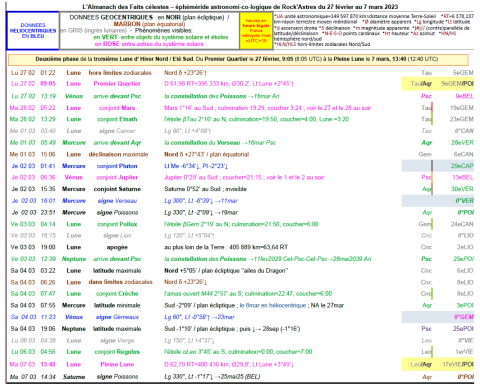This screenshot has height=384, width=480.
Task: Click Lune conjoint Regulus entry
Action: (x=117, y=352)
